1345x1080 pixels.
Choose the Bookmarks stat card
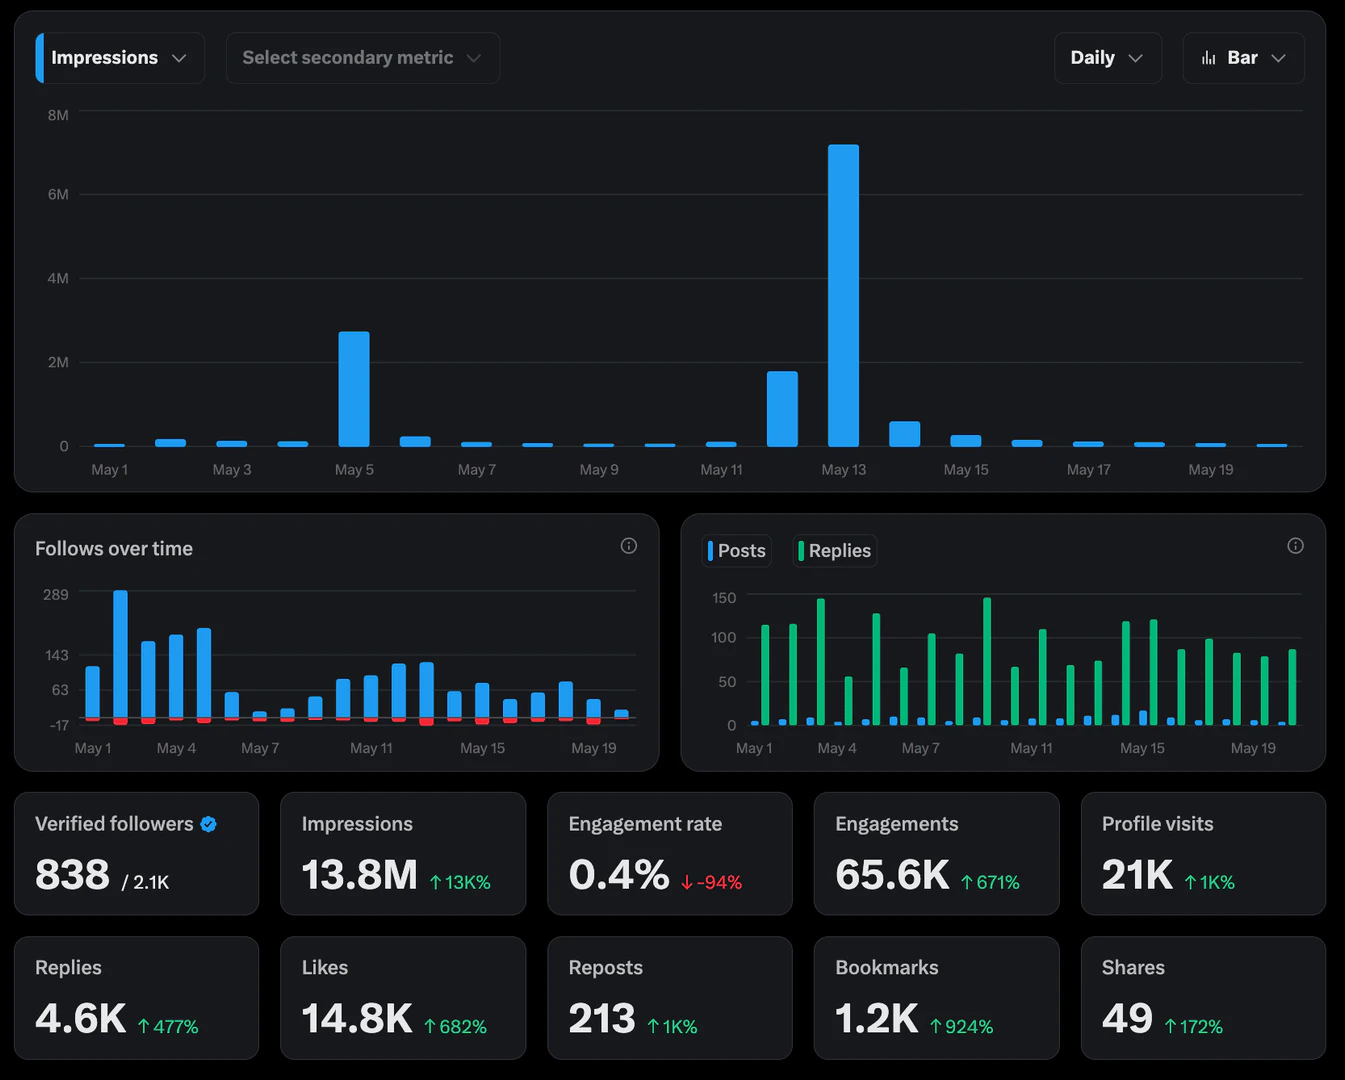click(936, 997)
